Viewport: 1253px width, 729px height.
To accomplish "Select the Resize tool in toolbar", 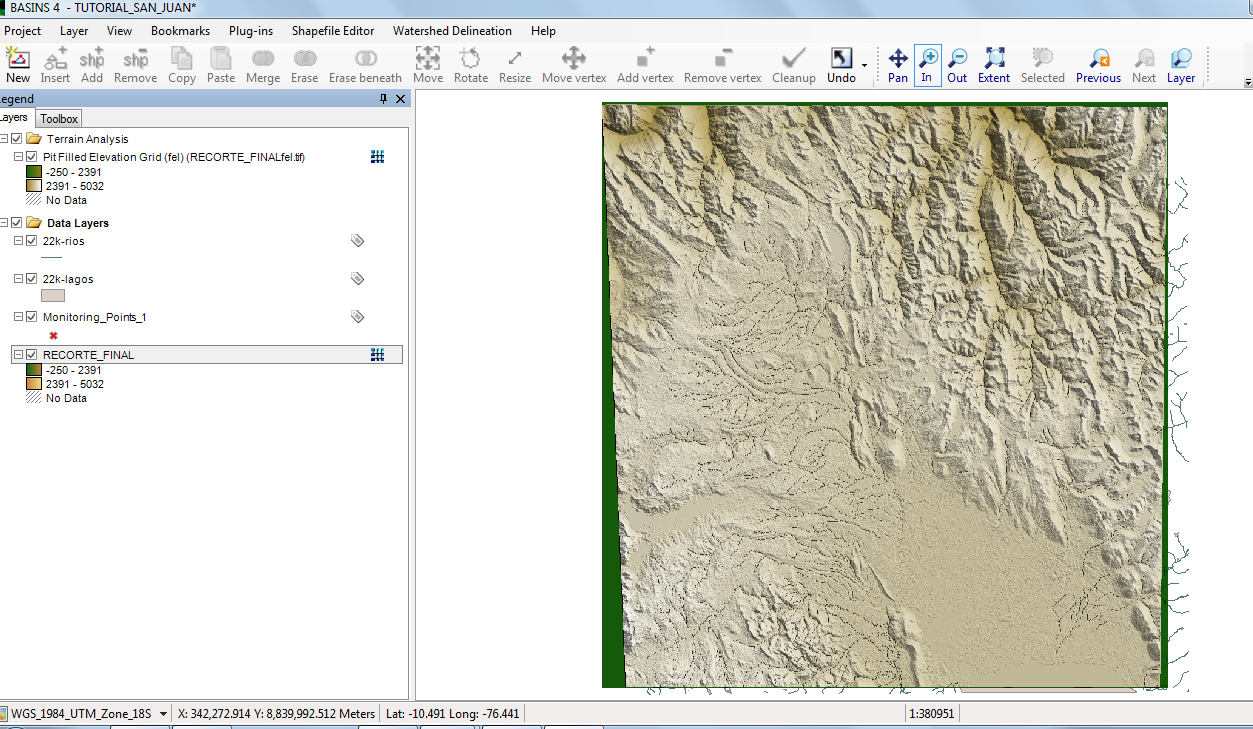I will (515, 58).
